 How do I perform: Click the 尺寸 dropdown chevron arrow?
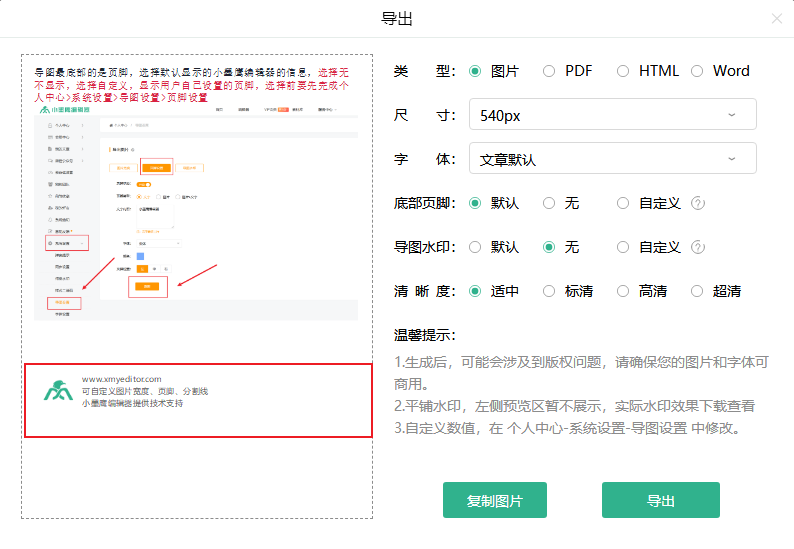tap(732, 115)
